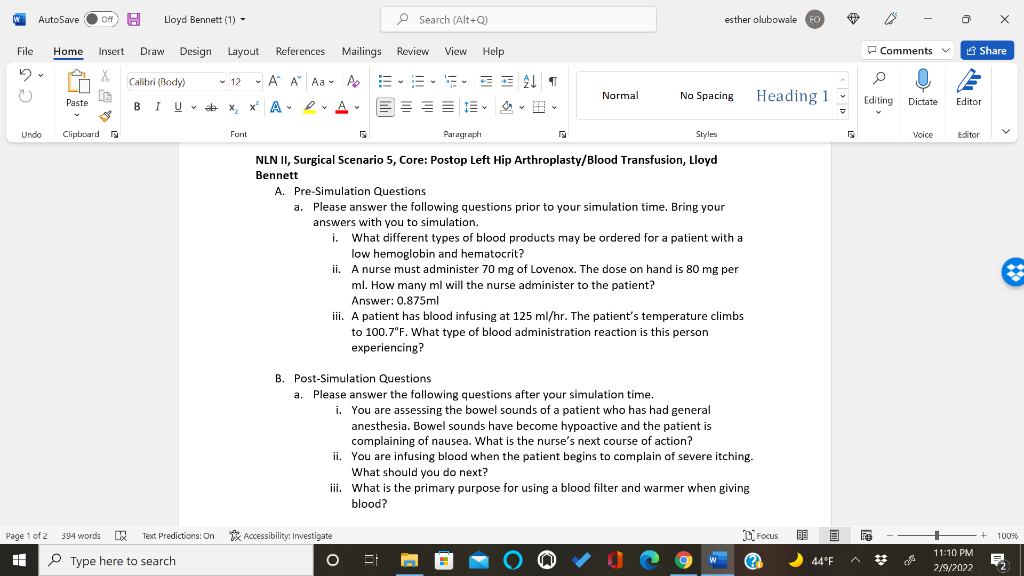
Task: Toggle Underline formatting
Action: (178, 107)
